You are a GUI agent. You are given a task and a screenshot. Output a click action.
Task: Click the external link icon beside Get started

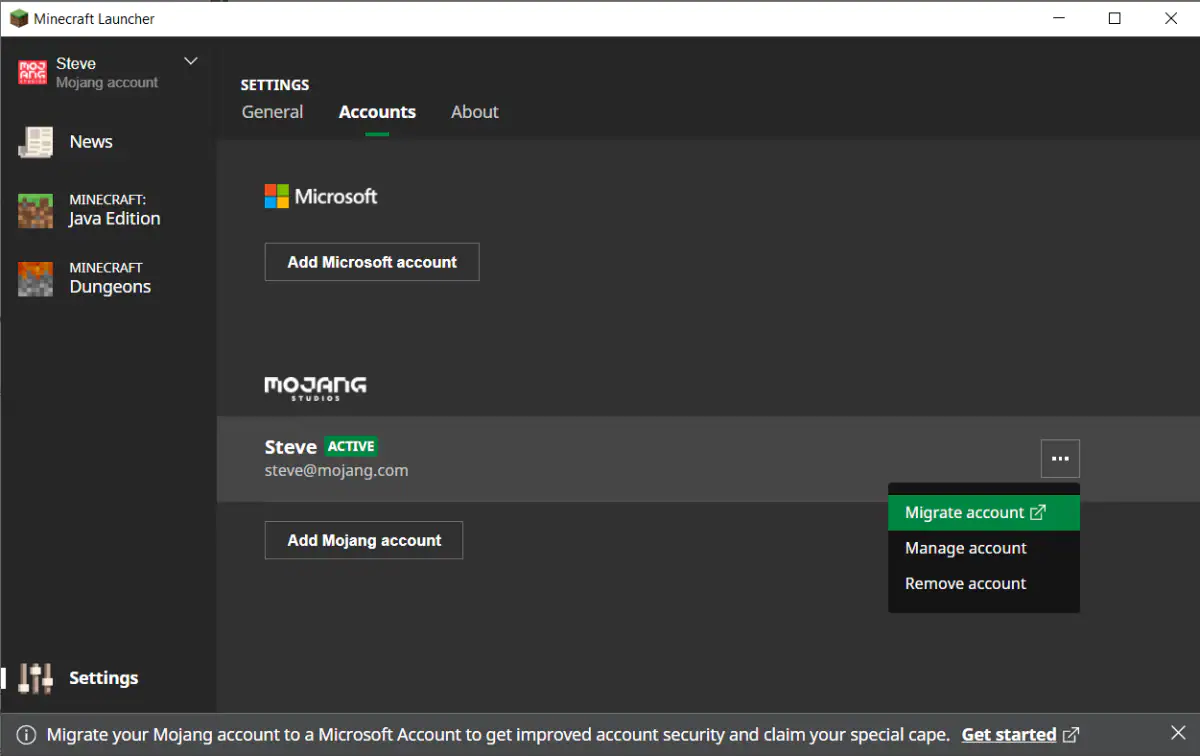click(1071, 735)
